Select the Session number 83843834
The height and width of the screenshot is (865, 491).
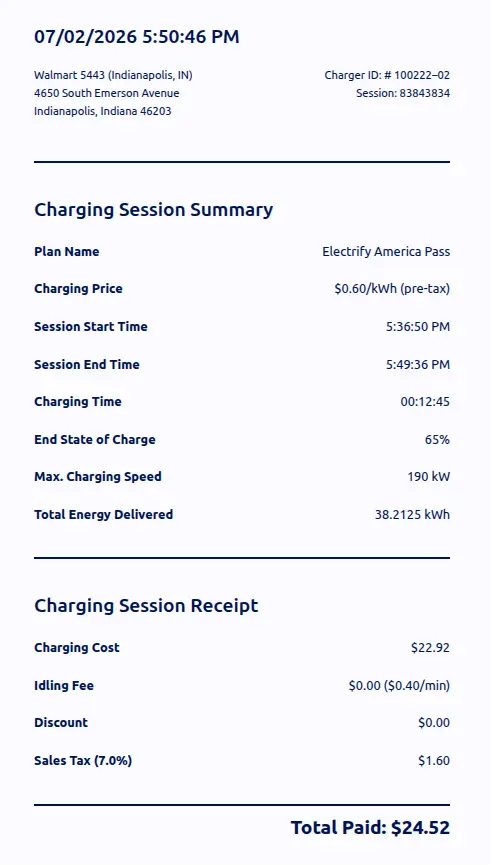tap(403, 93)
